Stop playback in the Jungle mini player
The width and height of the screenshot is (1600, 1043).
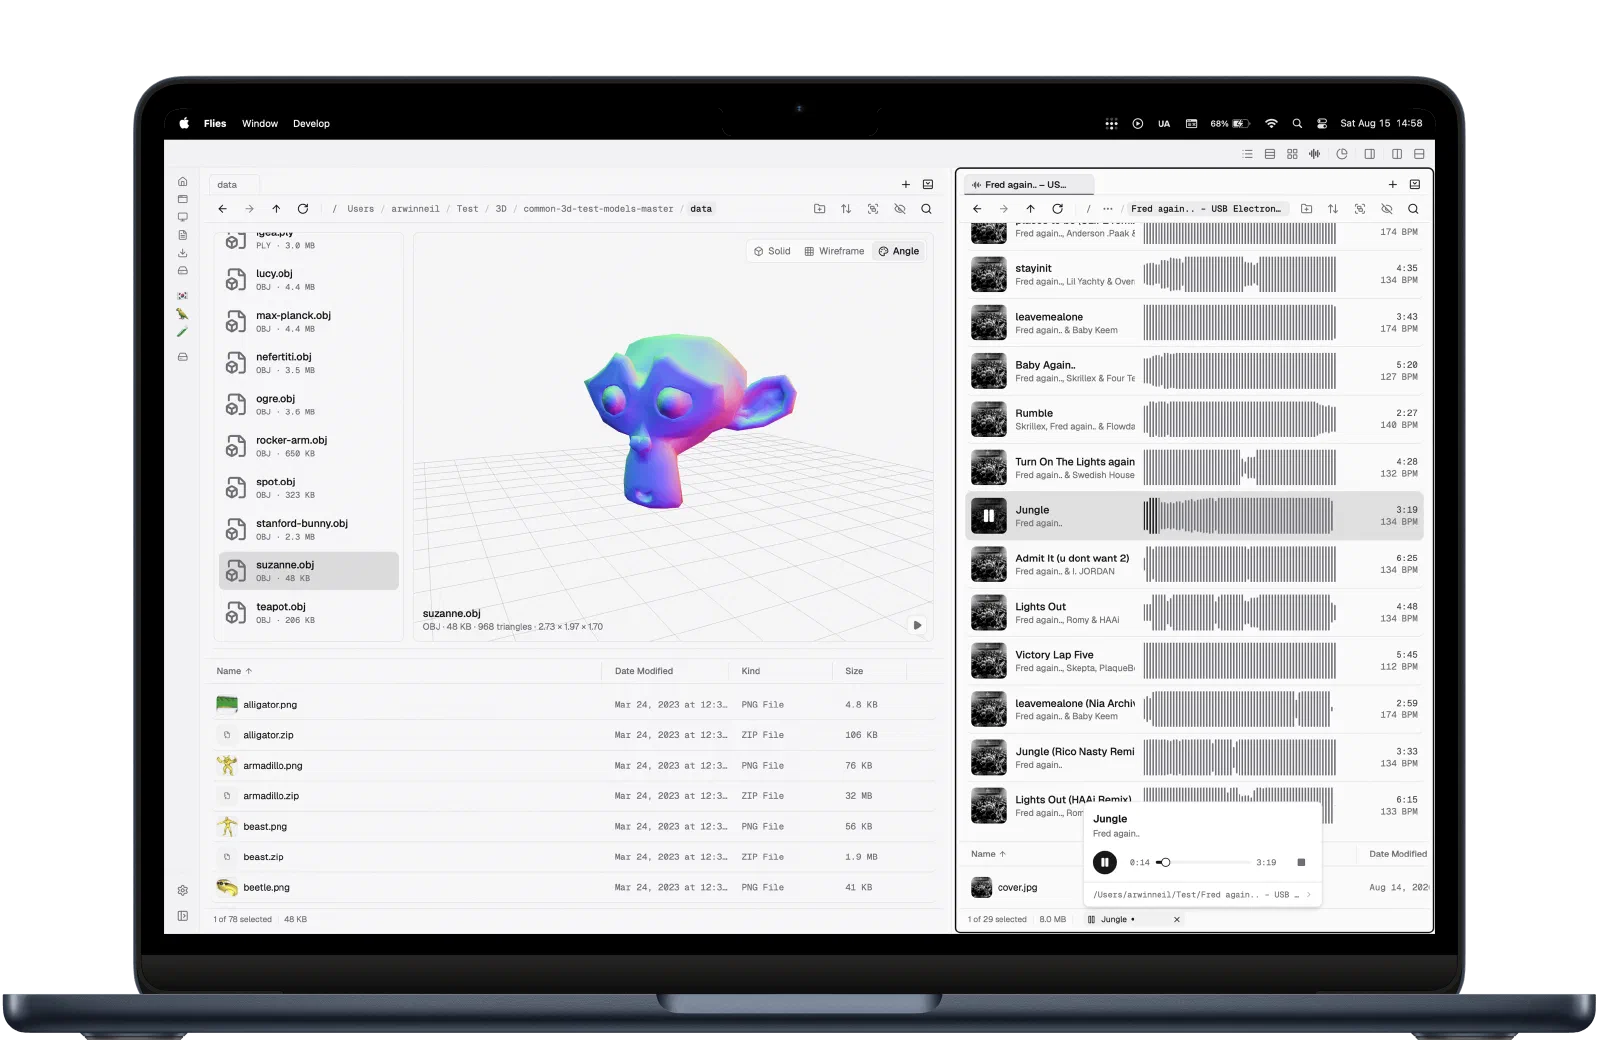tap(1301, 862)
